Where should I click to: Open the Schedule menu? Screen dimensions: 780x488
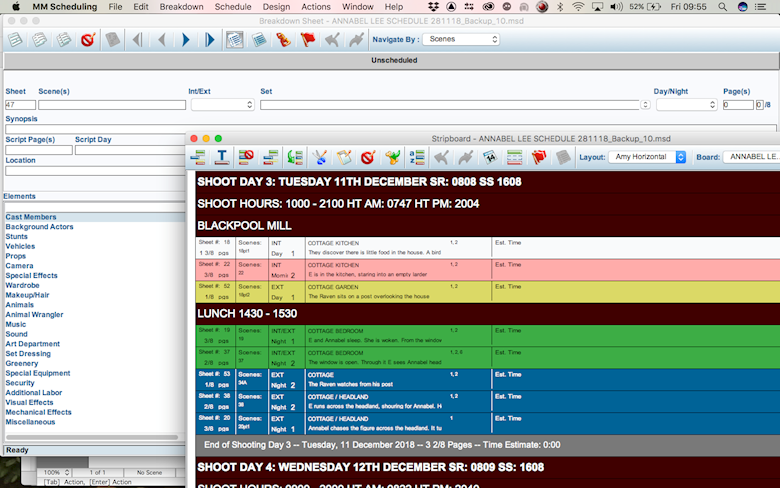233,7
